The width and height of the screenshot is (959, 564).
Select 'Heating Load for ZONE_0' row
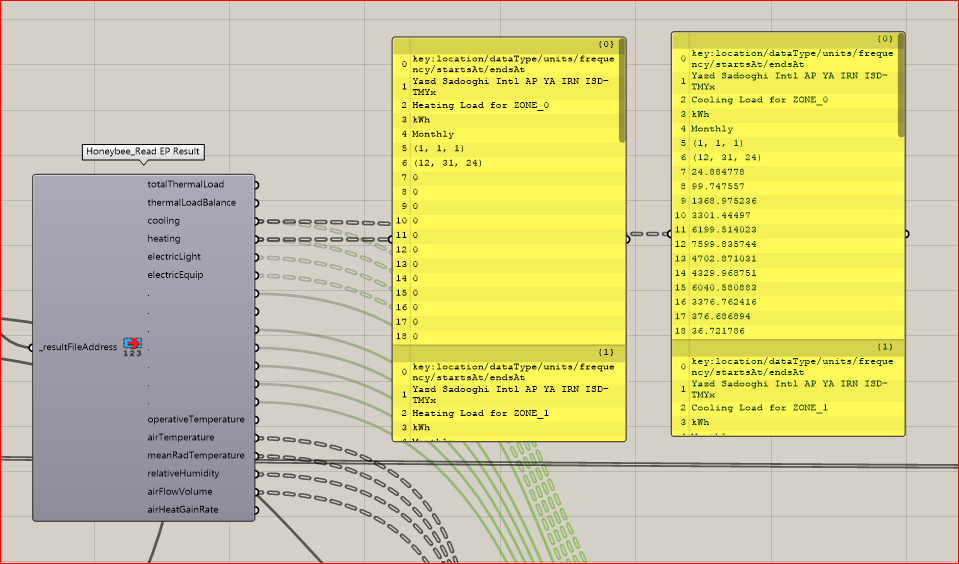coord(509,105)
